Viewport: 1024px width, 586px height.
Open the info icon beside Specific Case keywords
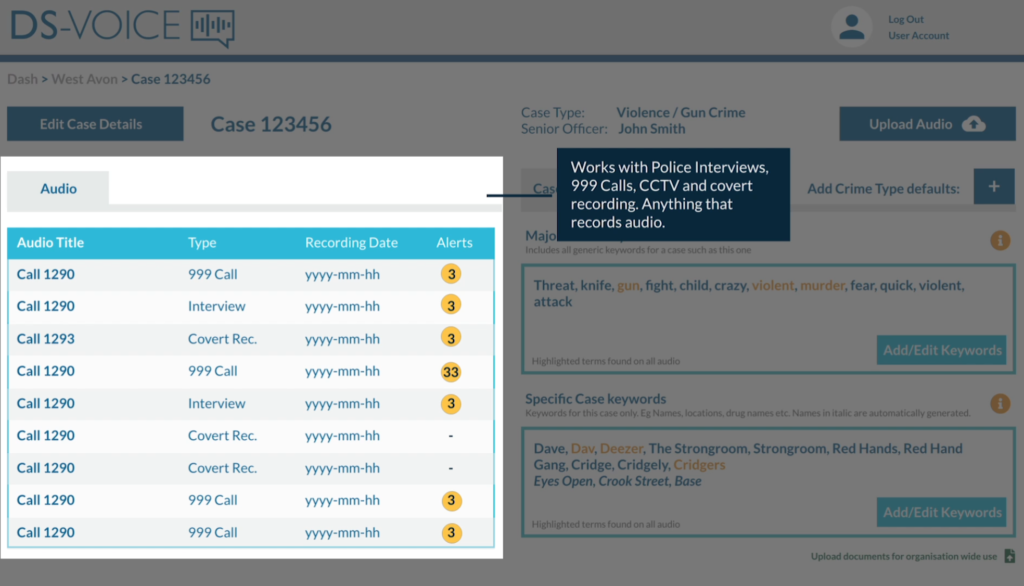click(1000, 403)
